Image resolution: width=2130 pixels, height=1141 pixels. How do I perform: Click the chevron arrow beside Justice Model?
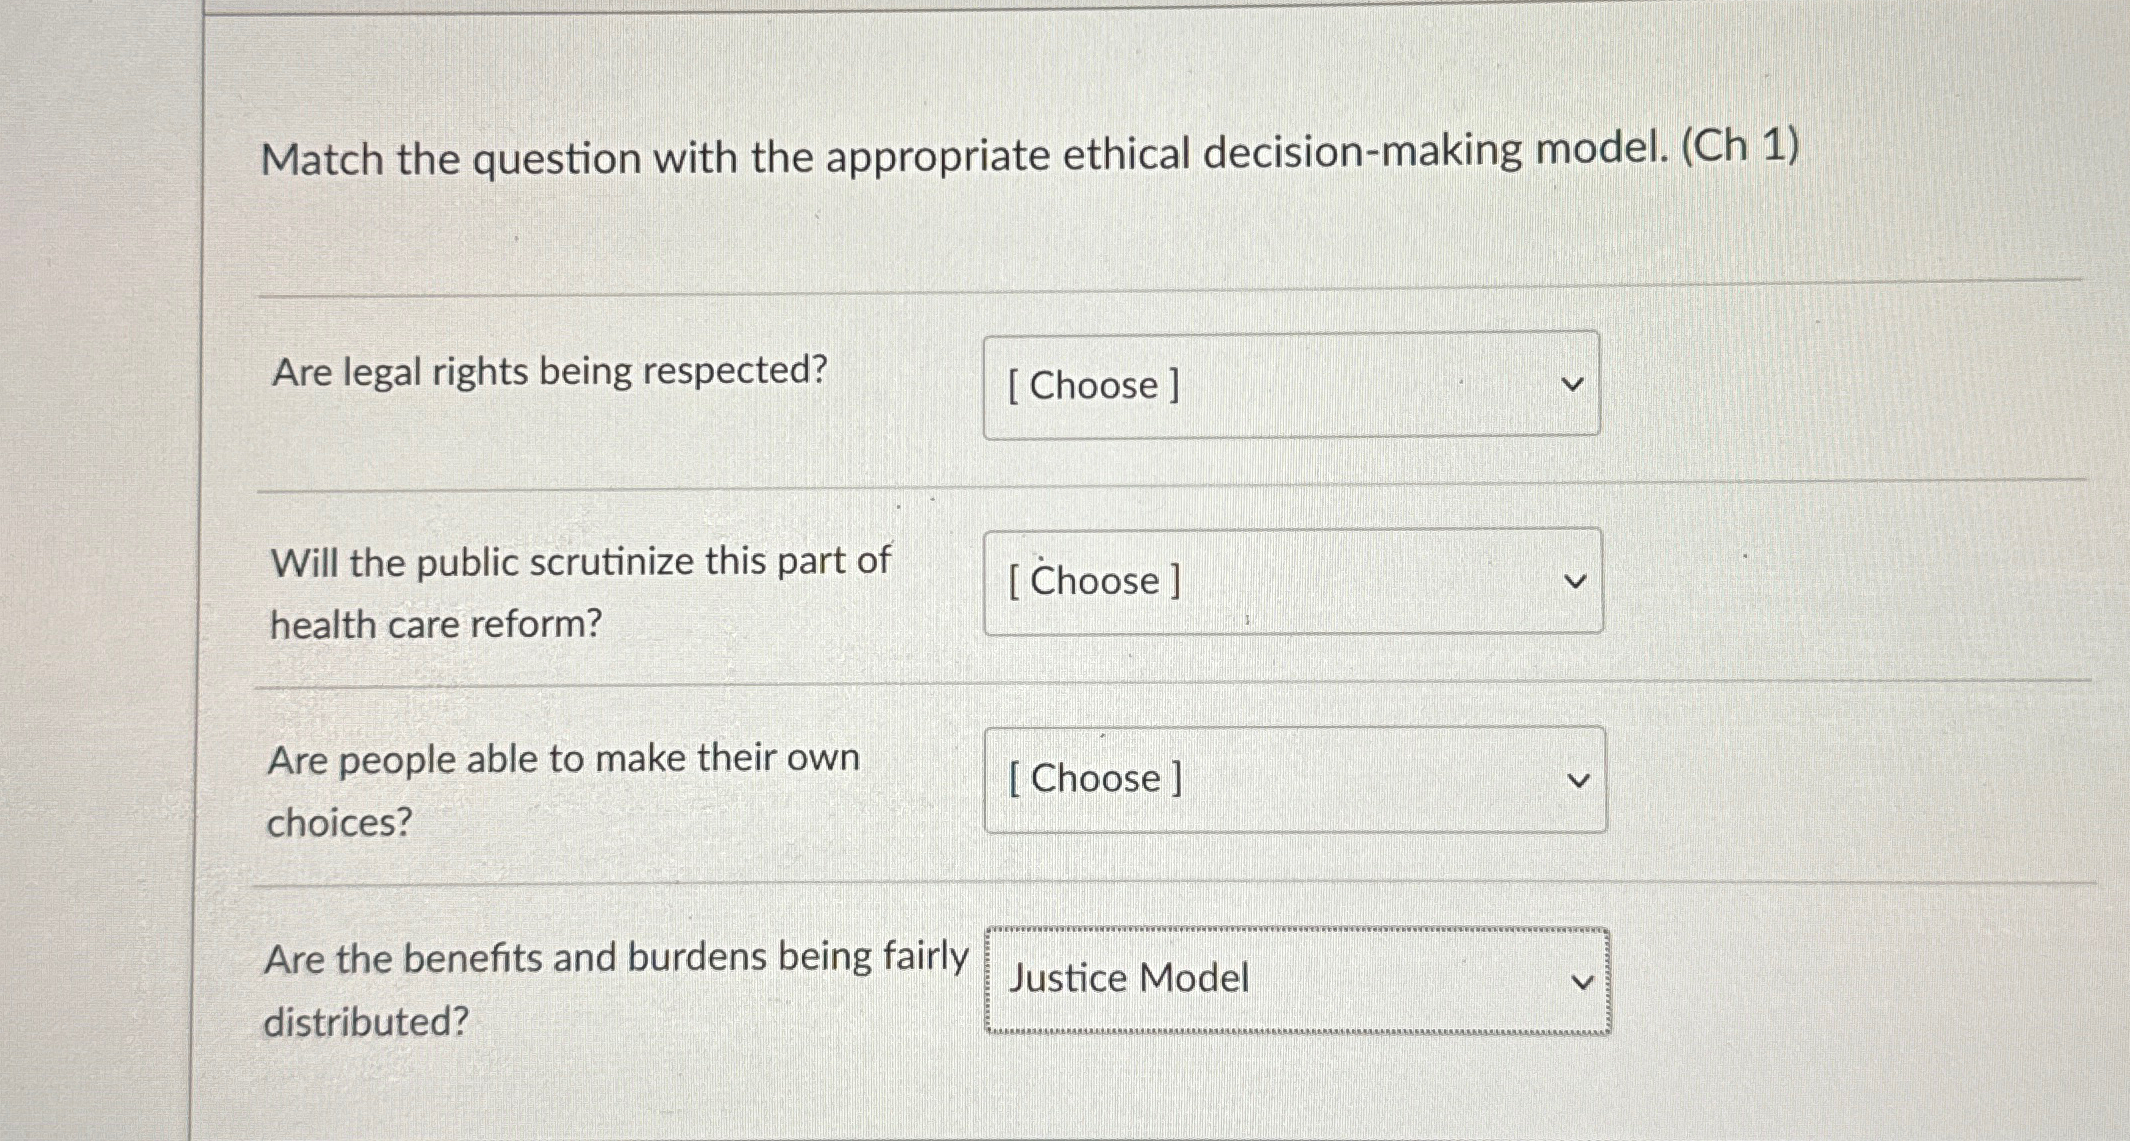(1581, 982)
